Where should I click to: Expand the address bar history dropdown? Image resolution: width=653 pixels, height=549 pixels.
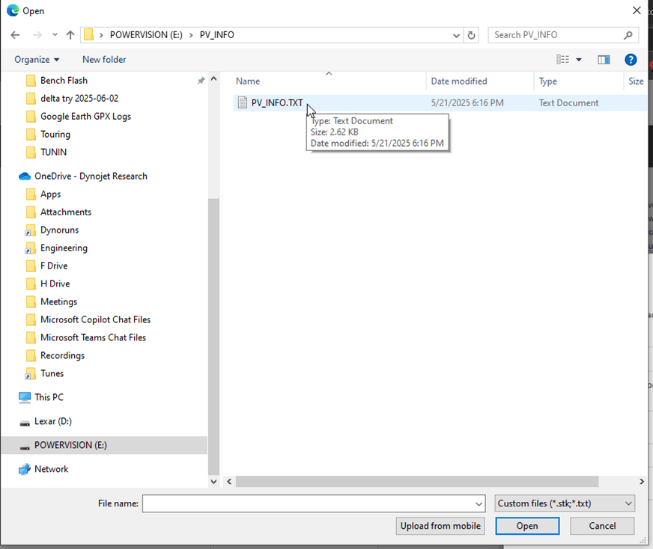pos(456,35)
